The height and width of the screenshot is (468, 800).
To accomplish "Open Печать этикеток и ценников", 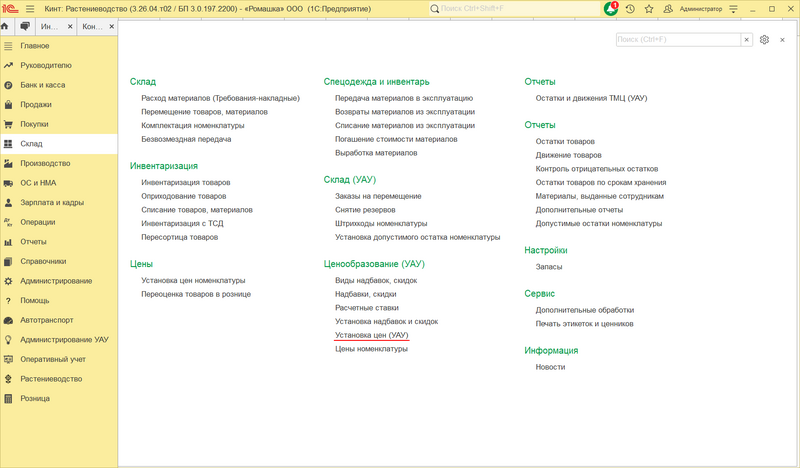I will click(x=585, y=324).
